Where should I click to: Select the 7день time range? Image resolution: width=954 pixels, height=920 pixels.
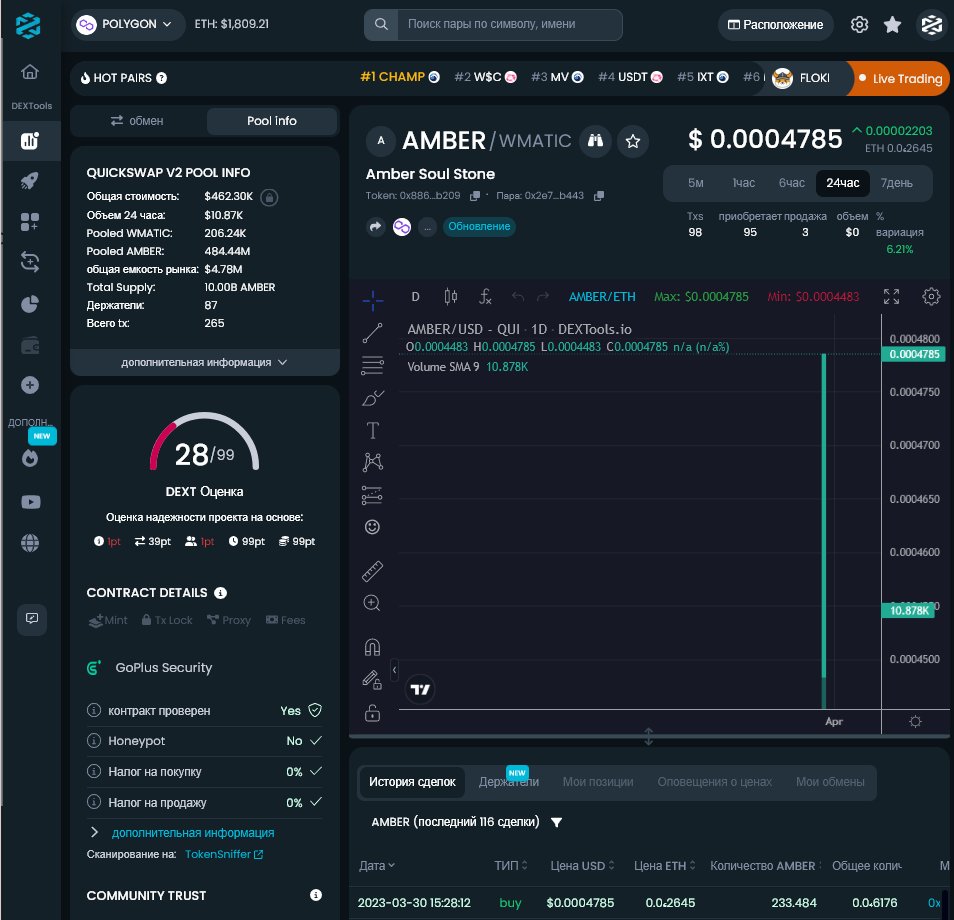pyautogui.click(x=896, y=183)
